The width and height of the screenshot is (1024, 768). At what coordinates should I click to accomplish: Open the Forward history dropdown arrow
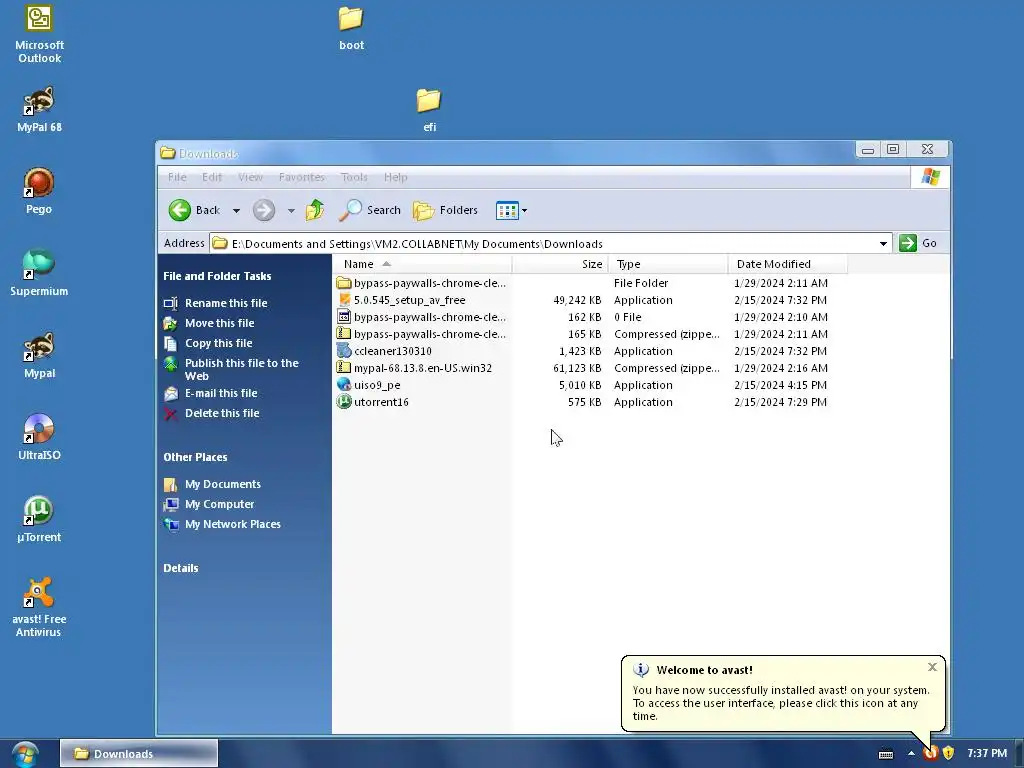coord(291,210)
